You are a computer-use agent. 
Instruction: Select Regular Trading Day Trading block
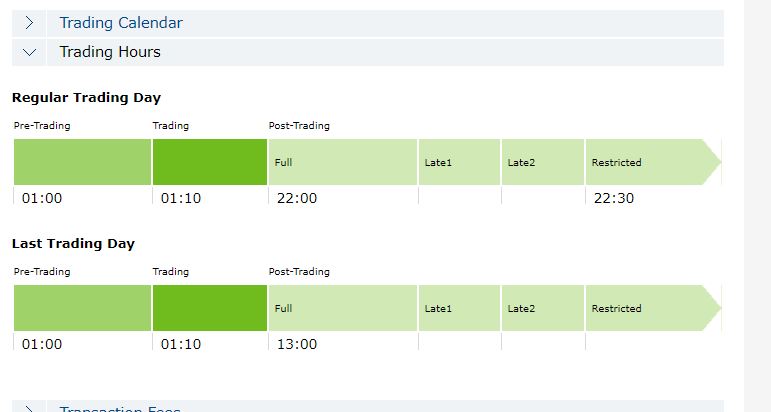210,162
